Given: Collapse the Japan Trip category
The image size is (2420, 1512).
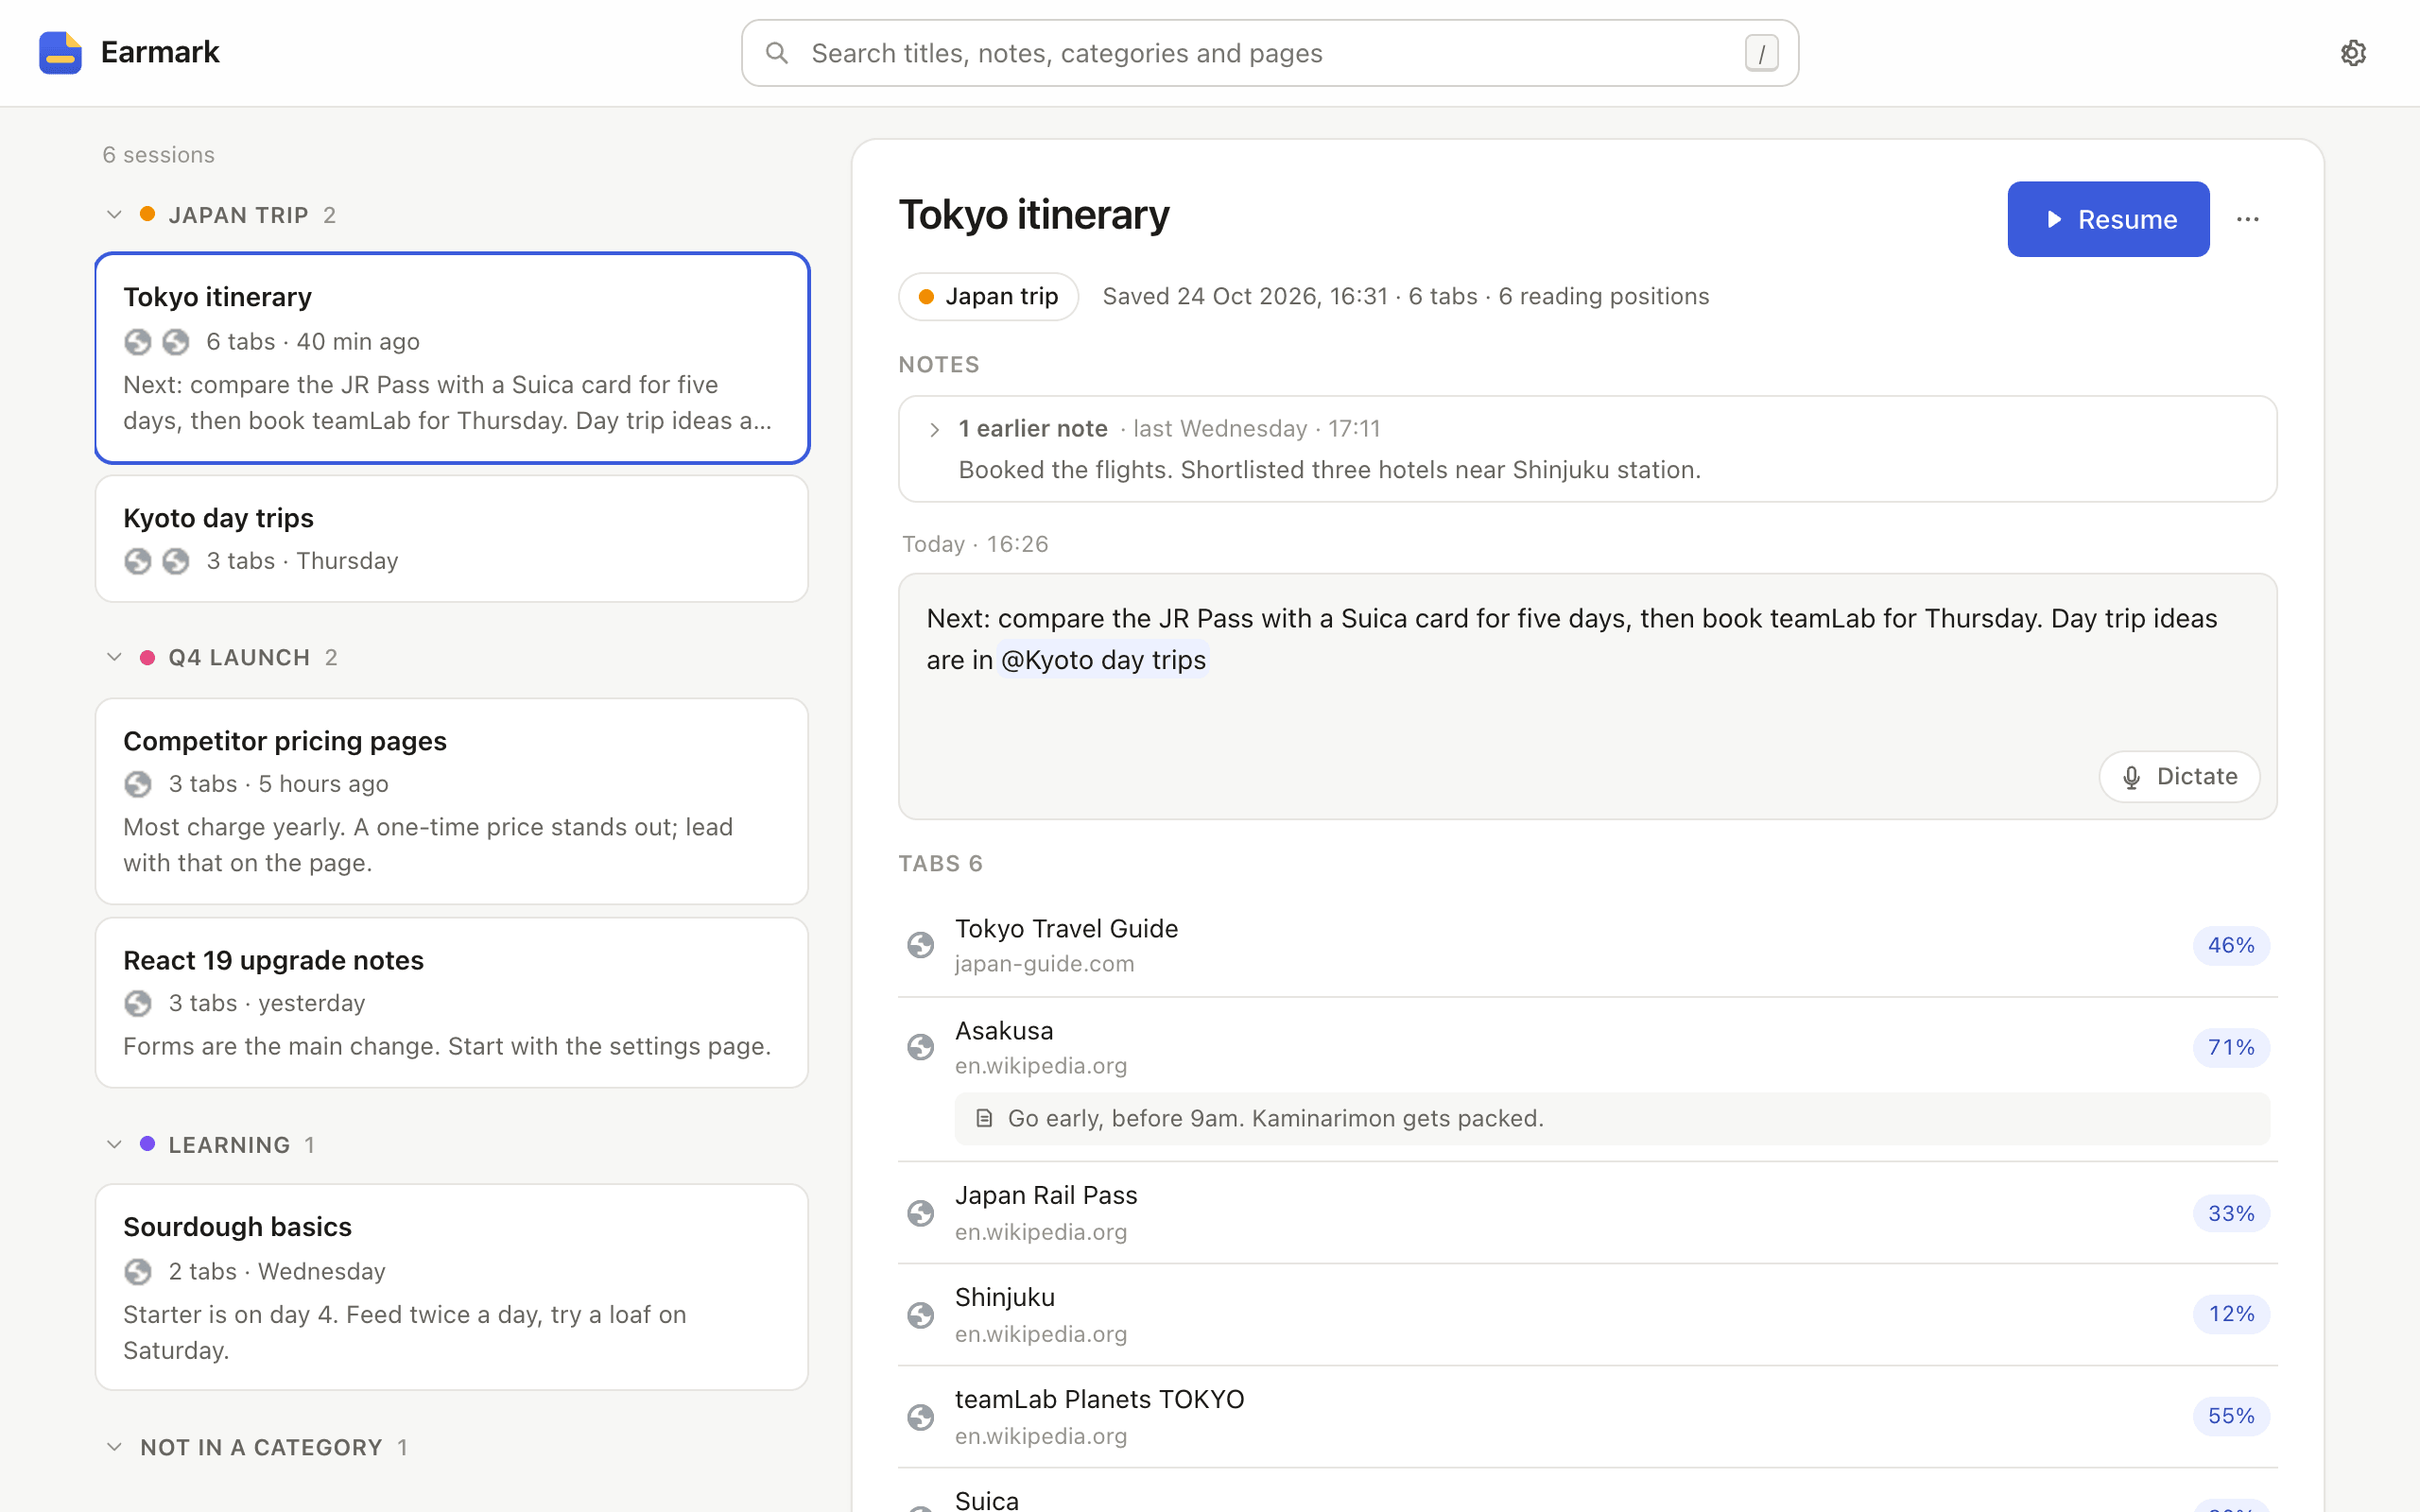Looking at the screenshot, I should tap(114, 215).
